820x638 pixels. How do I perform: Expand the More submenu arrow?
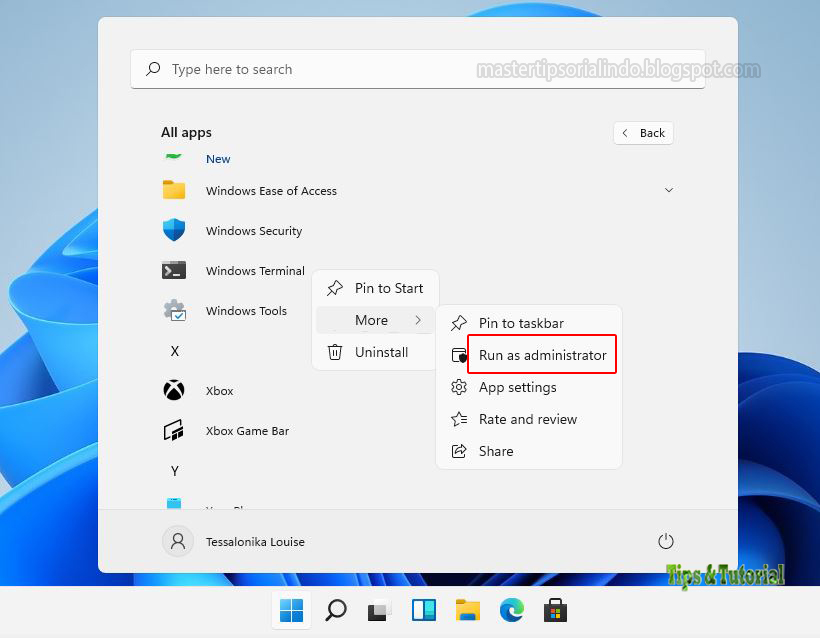418,320
